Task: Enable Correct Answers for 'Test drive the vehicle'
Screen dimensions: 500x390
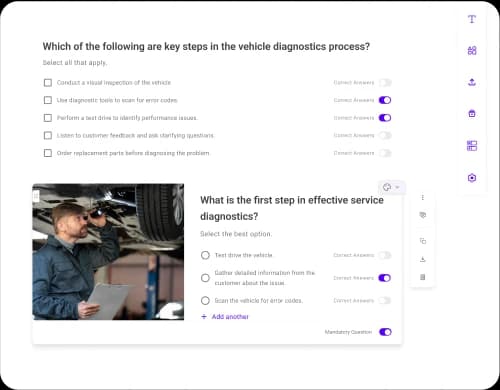Action: coord(385,255)
